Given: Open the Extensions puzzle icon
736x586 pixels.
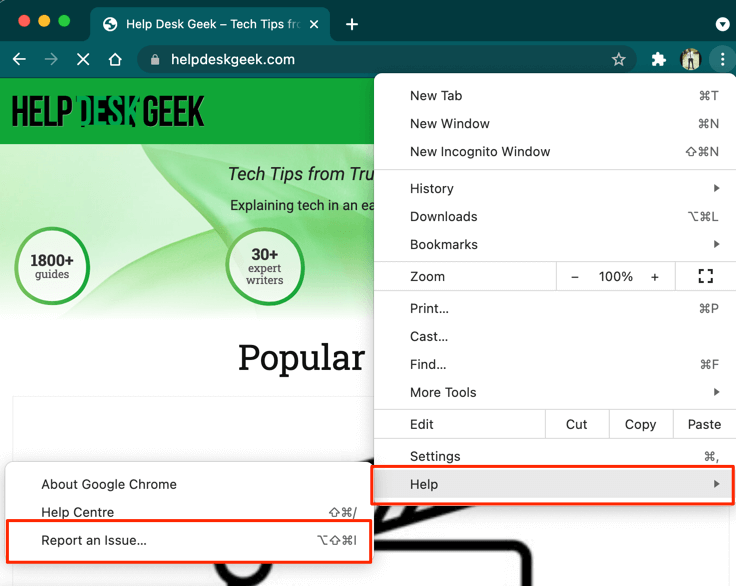Looking at the screenshot, I should point(658,60).
